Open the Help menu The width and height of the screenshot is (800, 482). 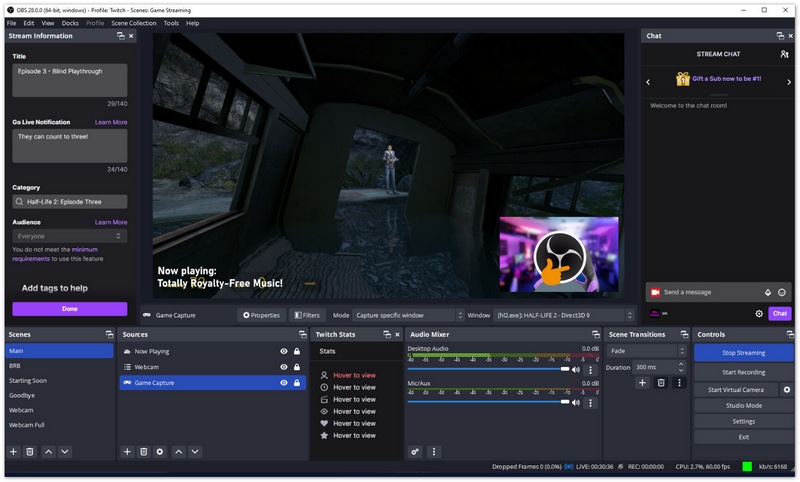click(x=192, y=23)
